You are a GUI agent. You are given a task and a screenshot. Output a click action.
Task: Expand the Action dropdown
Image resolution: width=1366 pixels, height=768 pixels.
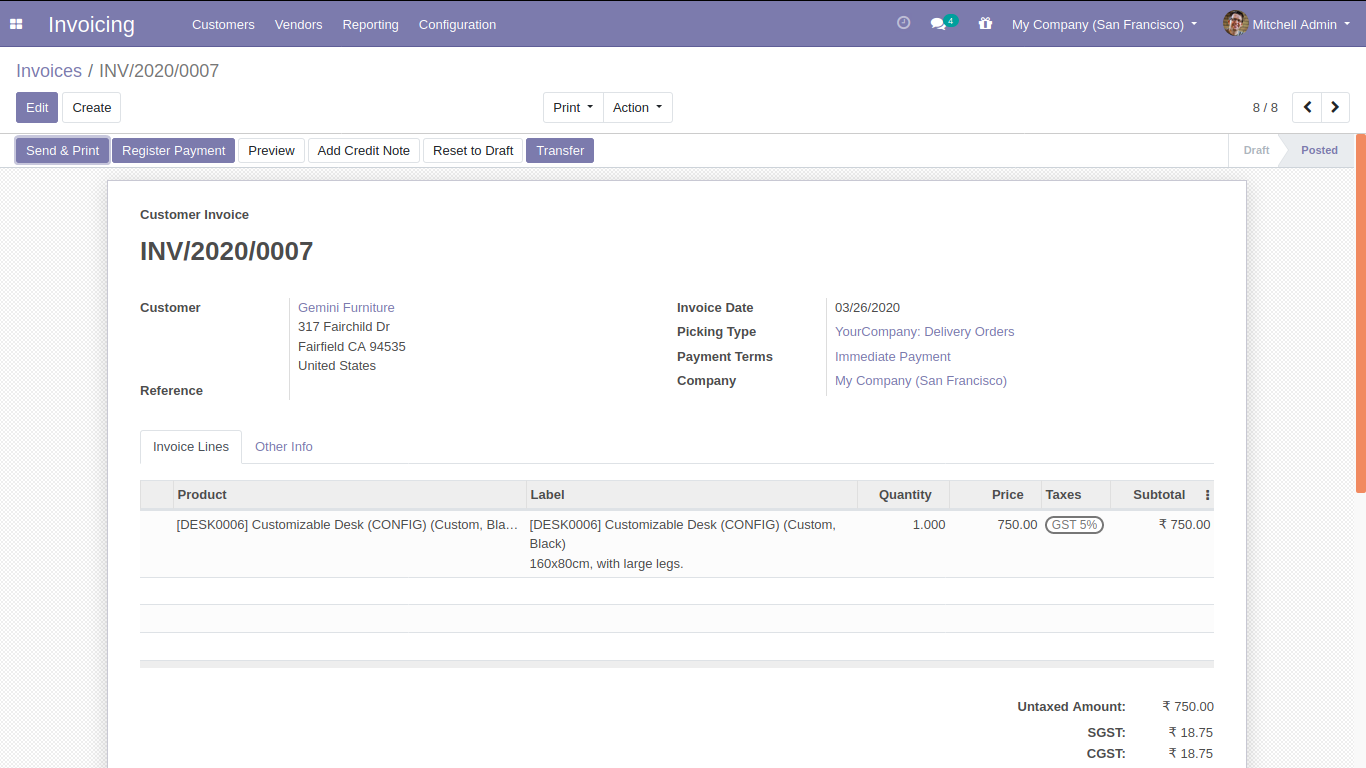(x=637, y=107)
